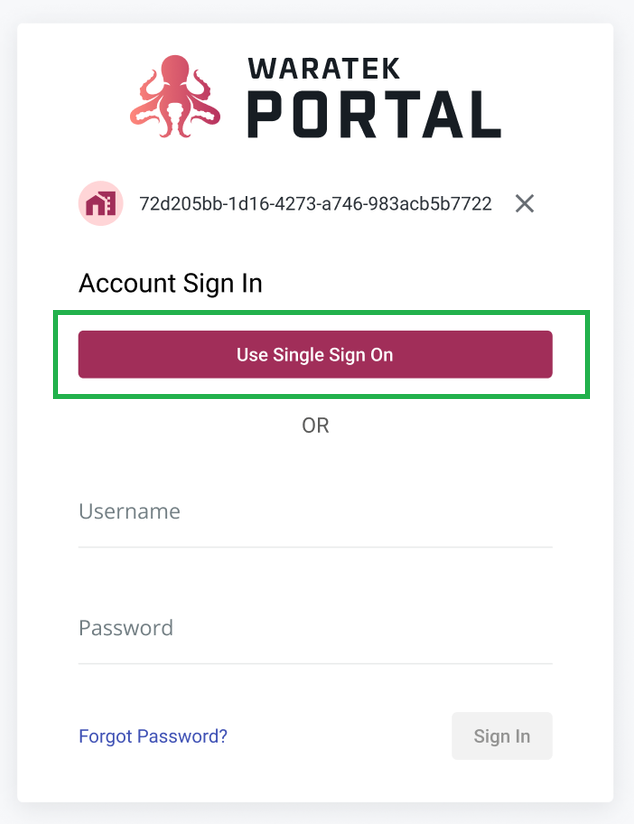This screenshot has width=634, height=824.
Task: Click the Use Single Sign On button
Action: (315, 354)
